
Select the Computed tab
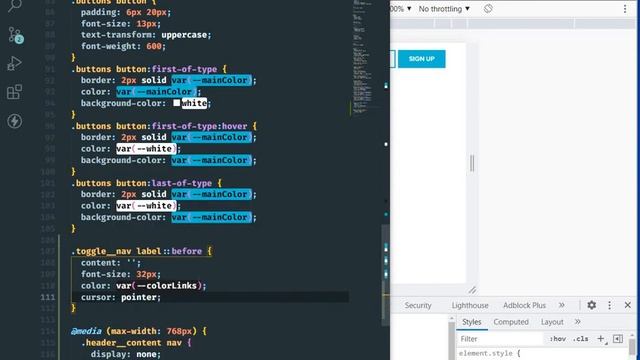(511, 322)
